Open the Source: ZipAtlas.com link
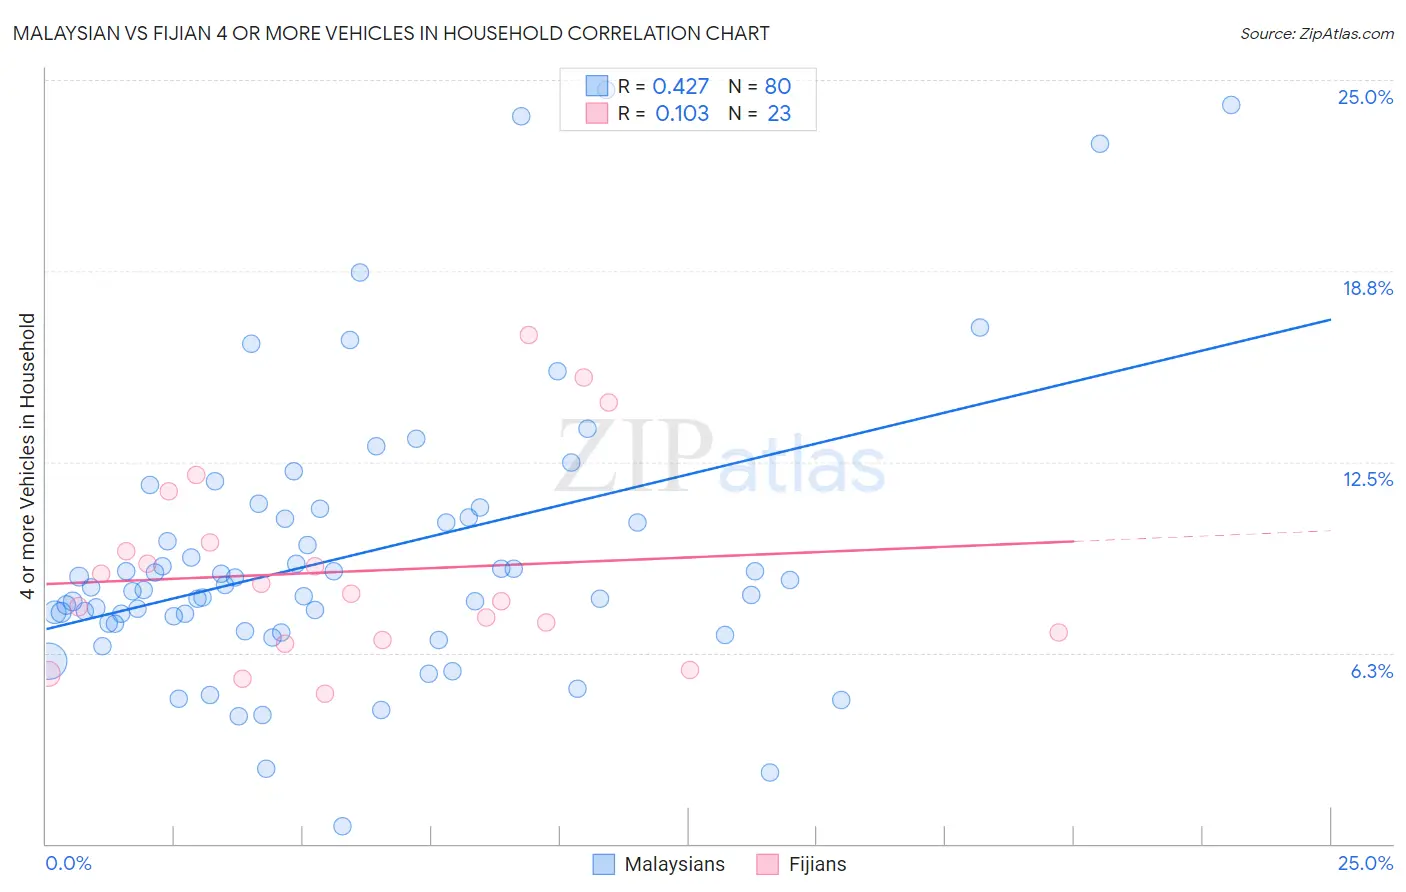 [x=1316, y=34]
